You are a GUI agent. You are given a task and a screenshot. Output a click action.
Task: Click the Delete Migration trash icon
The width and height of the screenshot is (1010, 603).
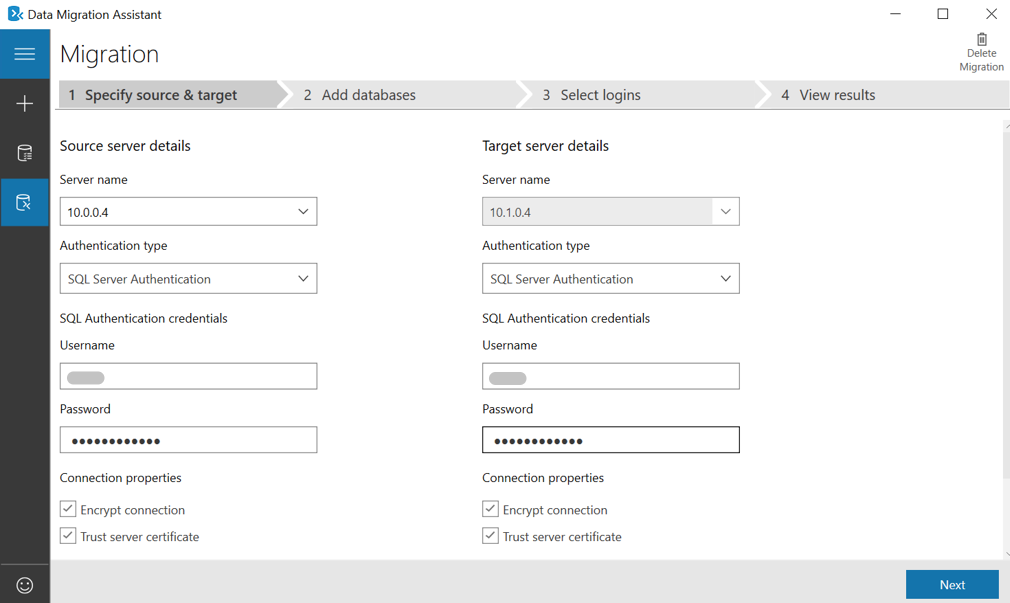[x=981, y=40]
